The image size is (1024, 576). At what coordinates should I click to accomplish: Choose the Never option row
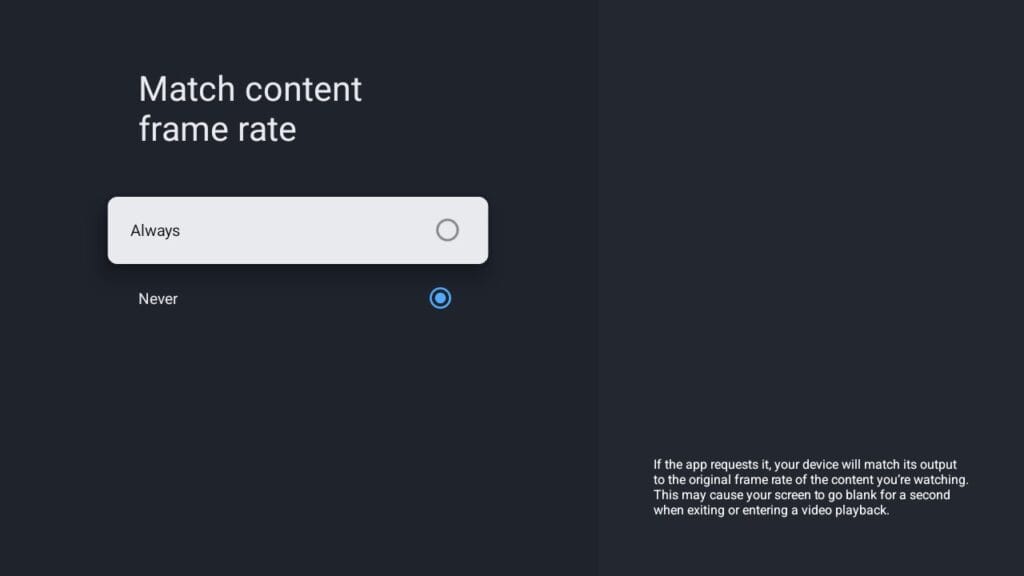point(298,298)
